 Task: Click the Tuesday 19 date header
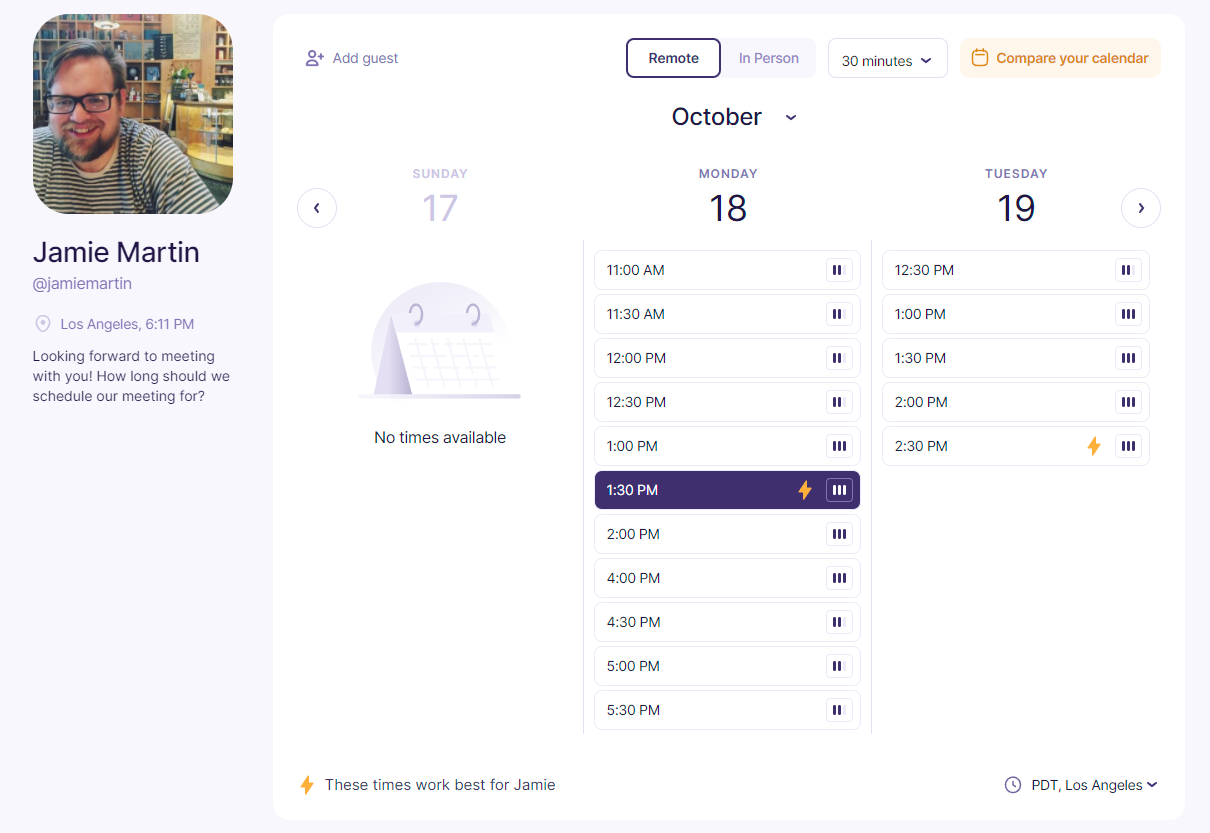[x=1016, y=197]
